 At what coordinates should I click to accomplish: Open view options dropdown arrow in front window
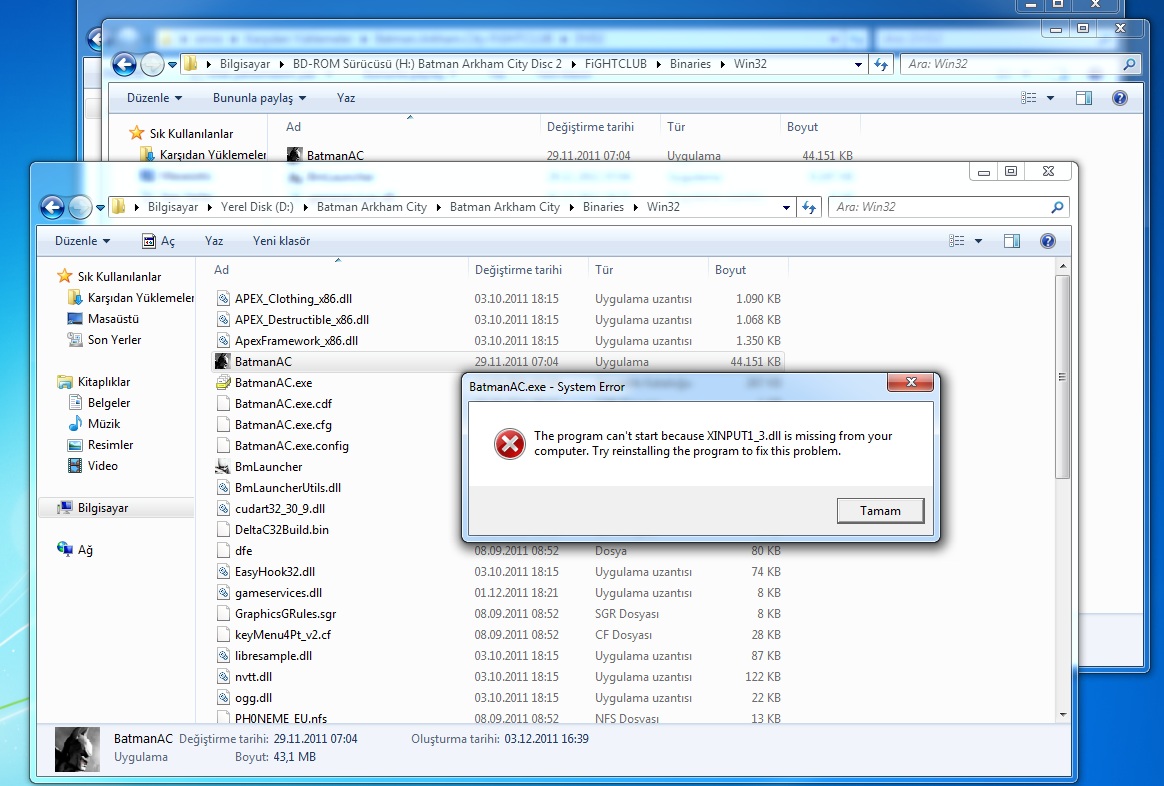tap(978, 241)
